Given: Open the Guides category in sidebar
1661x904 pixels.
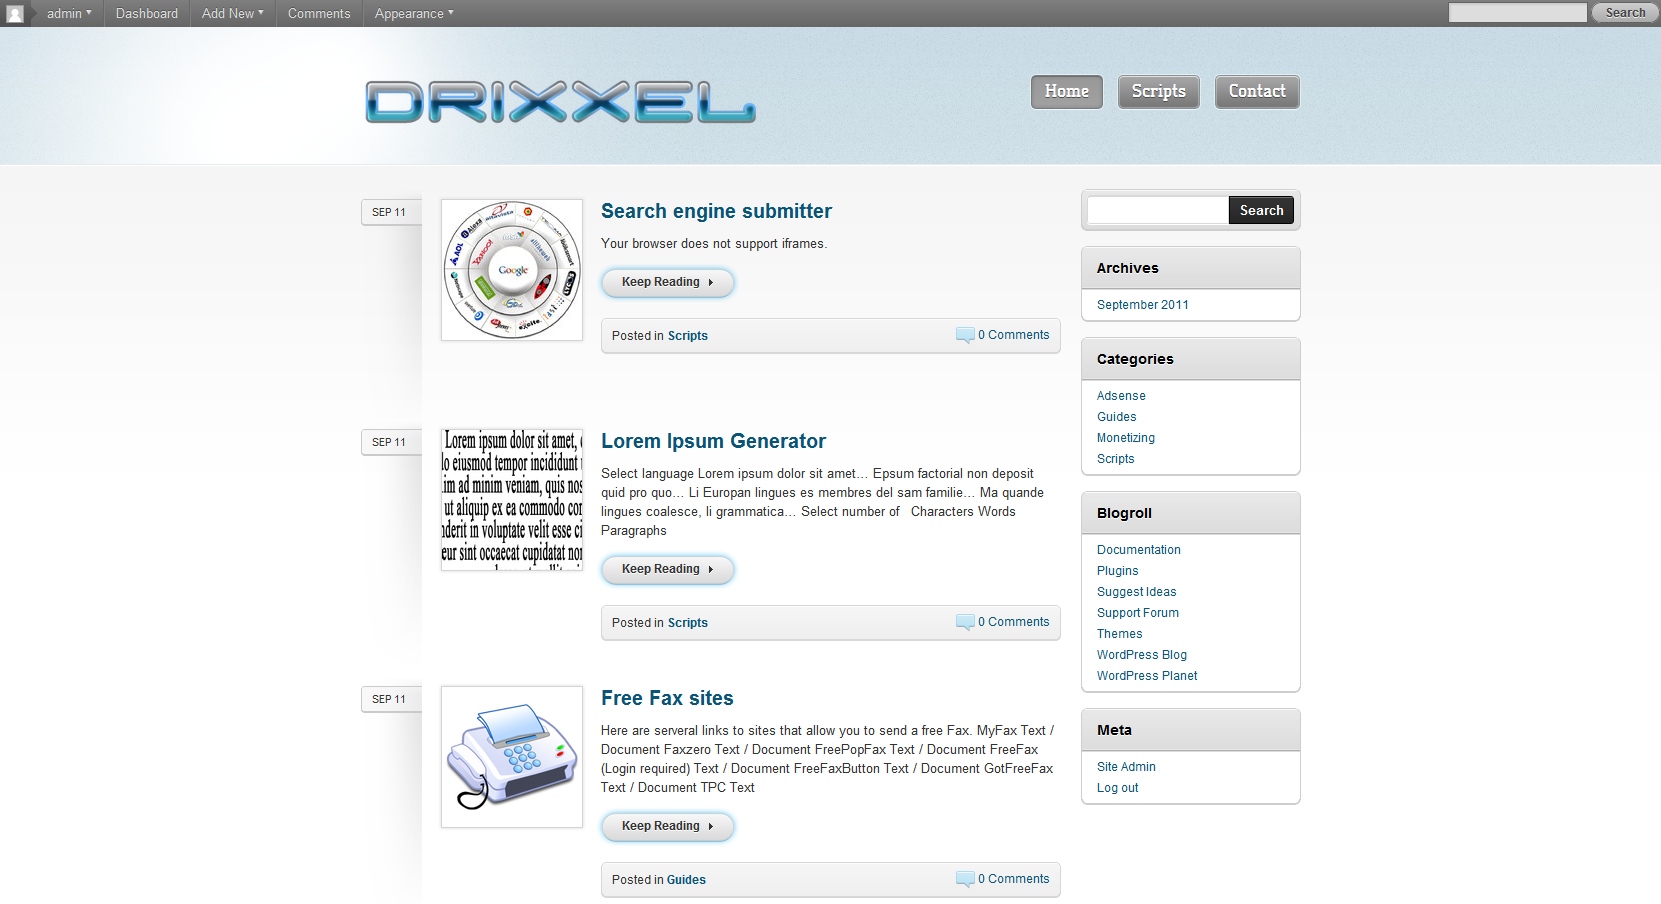Looking at the screenshot, I should [x=1116, y=417].
